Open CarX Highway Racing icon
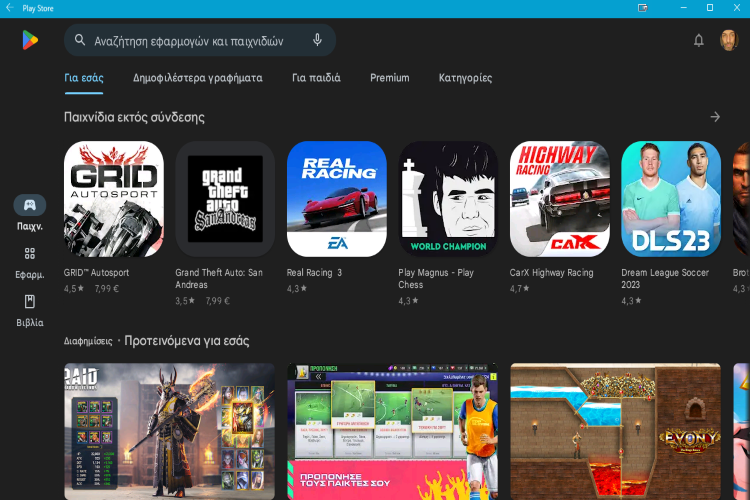 click(560, 199)
